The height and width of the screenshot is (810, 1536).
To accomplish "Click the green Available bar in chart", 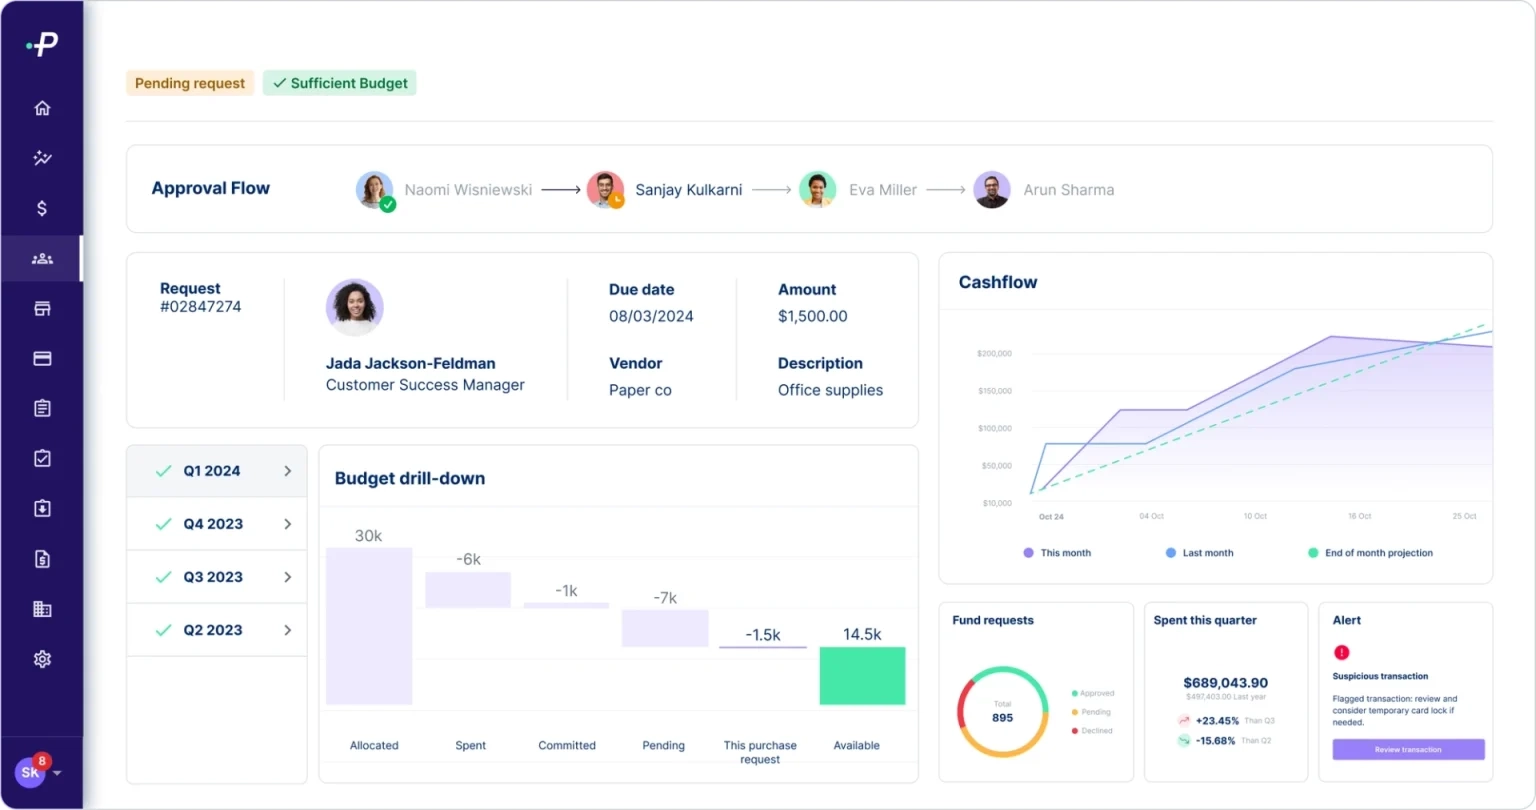I will tap(862, 676).
